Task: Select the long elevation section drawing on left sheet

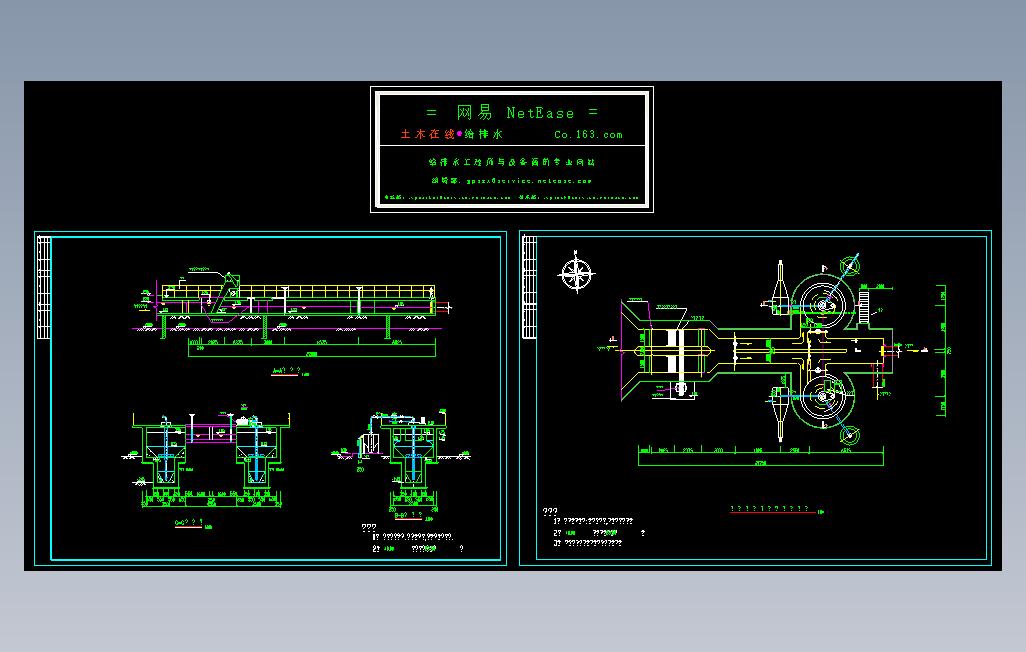Action: click(292, 314)
